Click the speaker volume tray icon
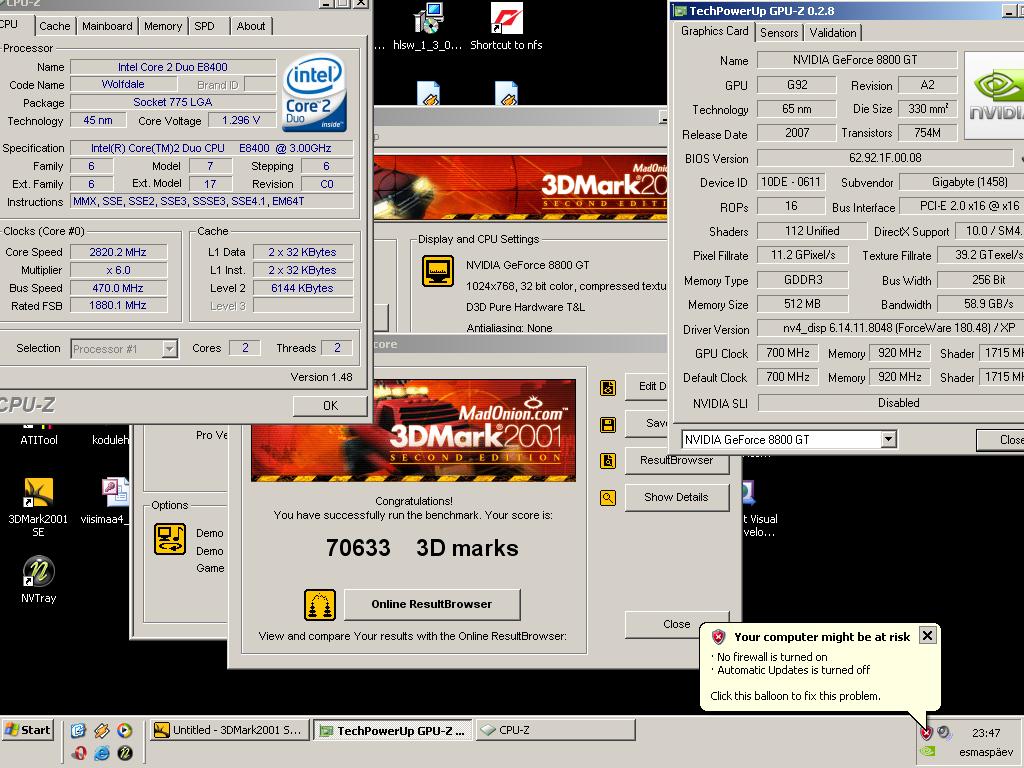 [944, 733]
